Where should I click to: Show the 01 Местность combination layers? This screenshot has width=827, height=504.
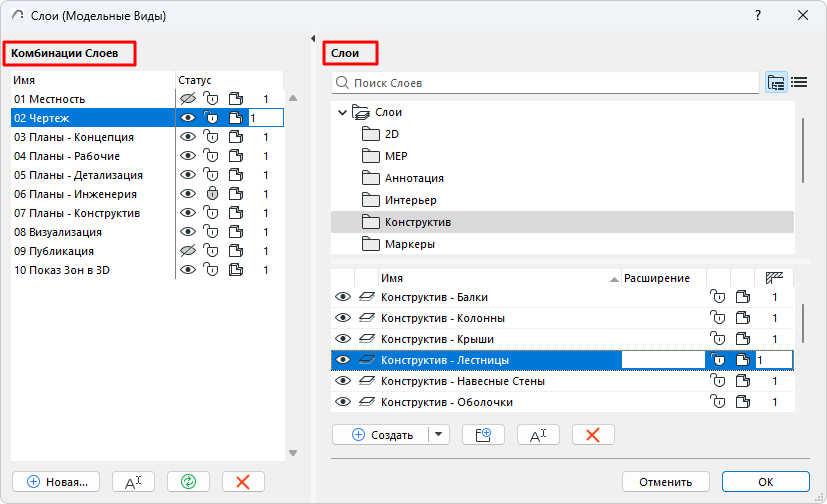click(187, 99)
